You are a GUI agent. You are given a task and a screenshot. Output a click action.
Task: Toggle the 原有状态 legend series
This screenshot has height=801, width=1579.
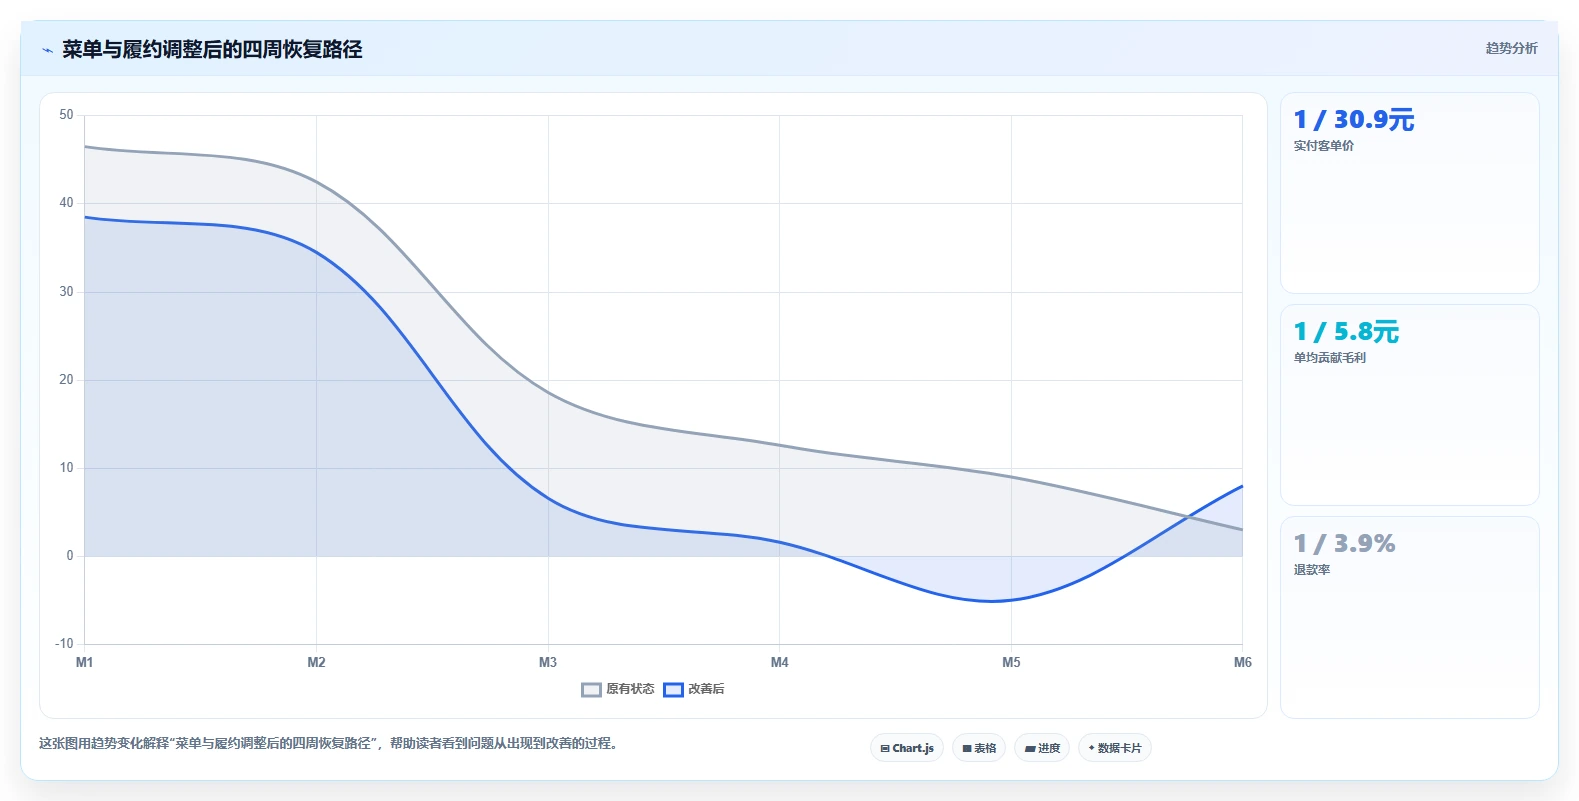[x=618, y=689]
